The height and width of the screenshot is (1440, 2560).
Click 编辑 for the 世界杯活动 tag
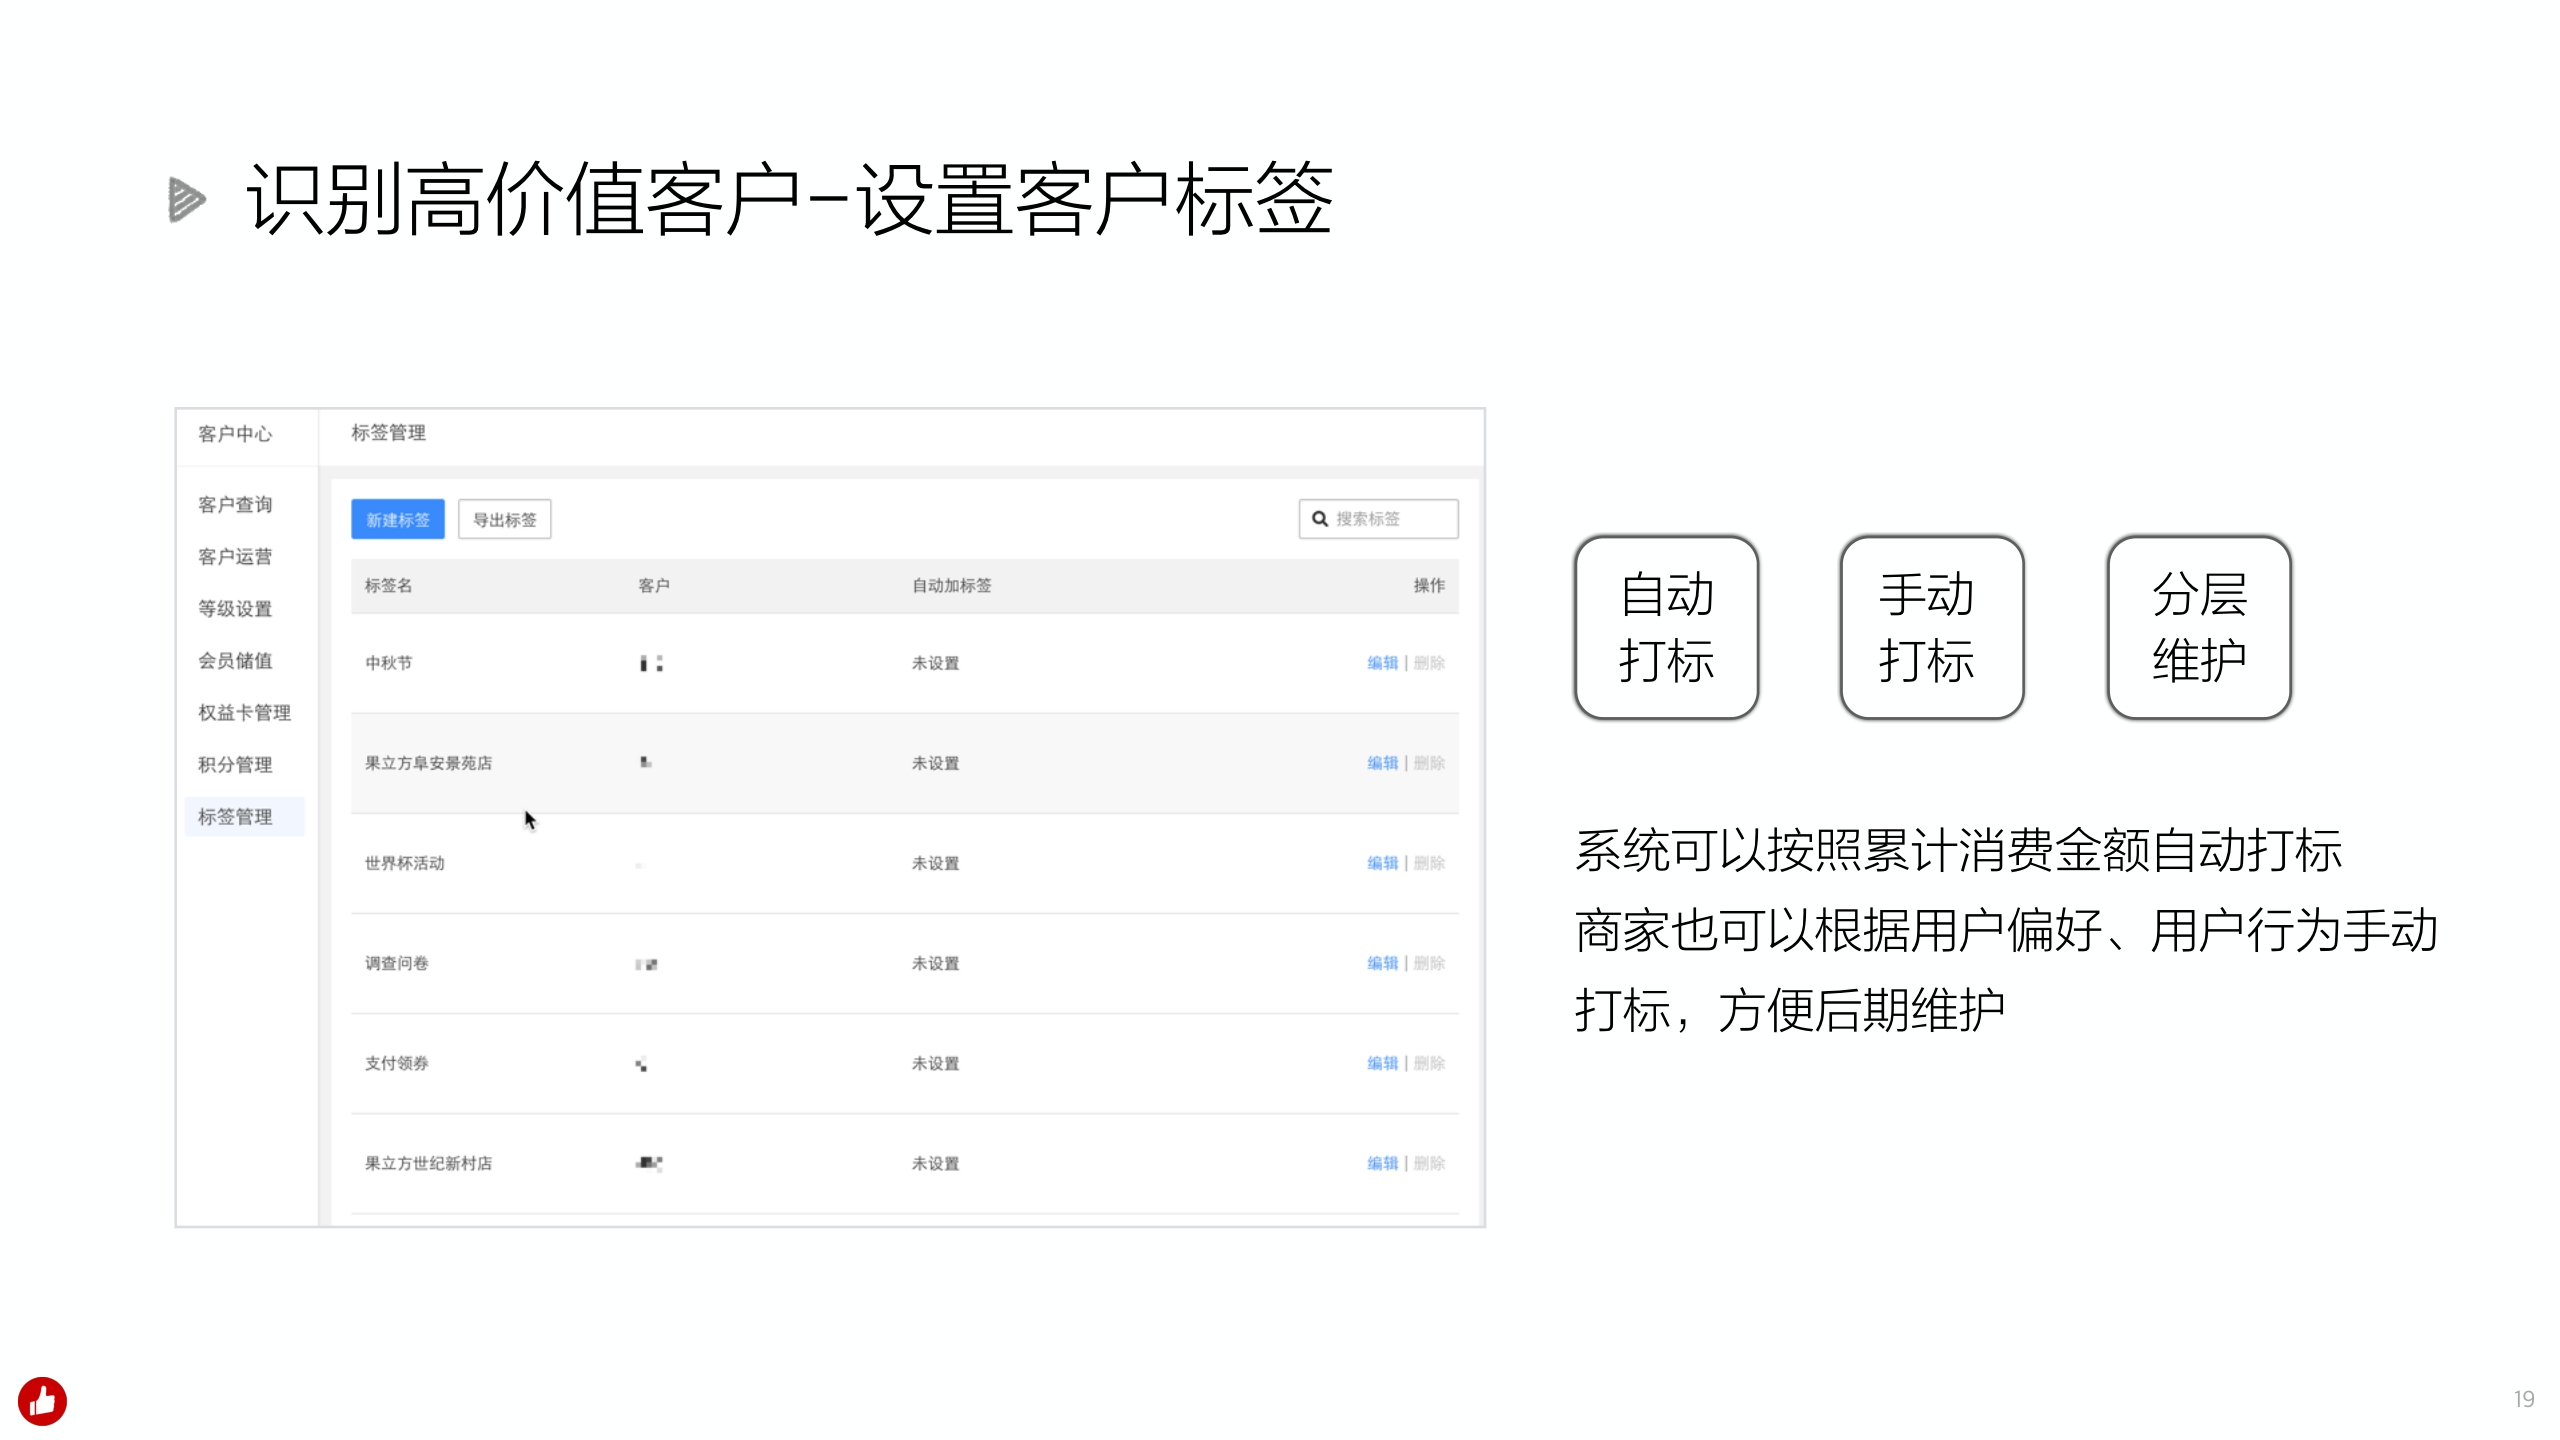click(x=1383, y=863)
